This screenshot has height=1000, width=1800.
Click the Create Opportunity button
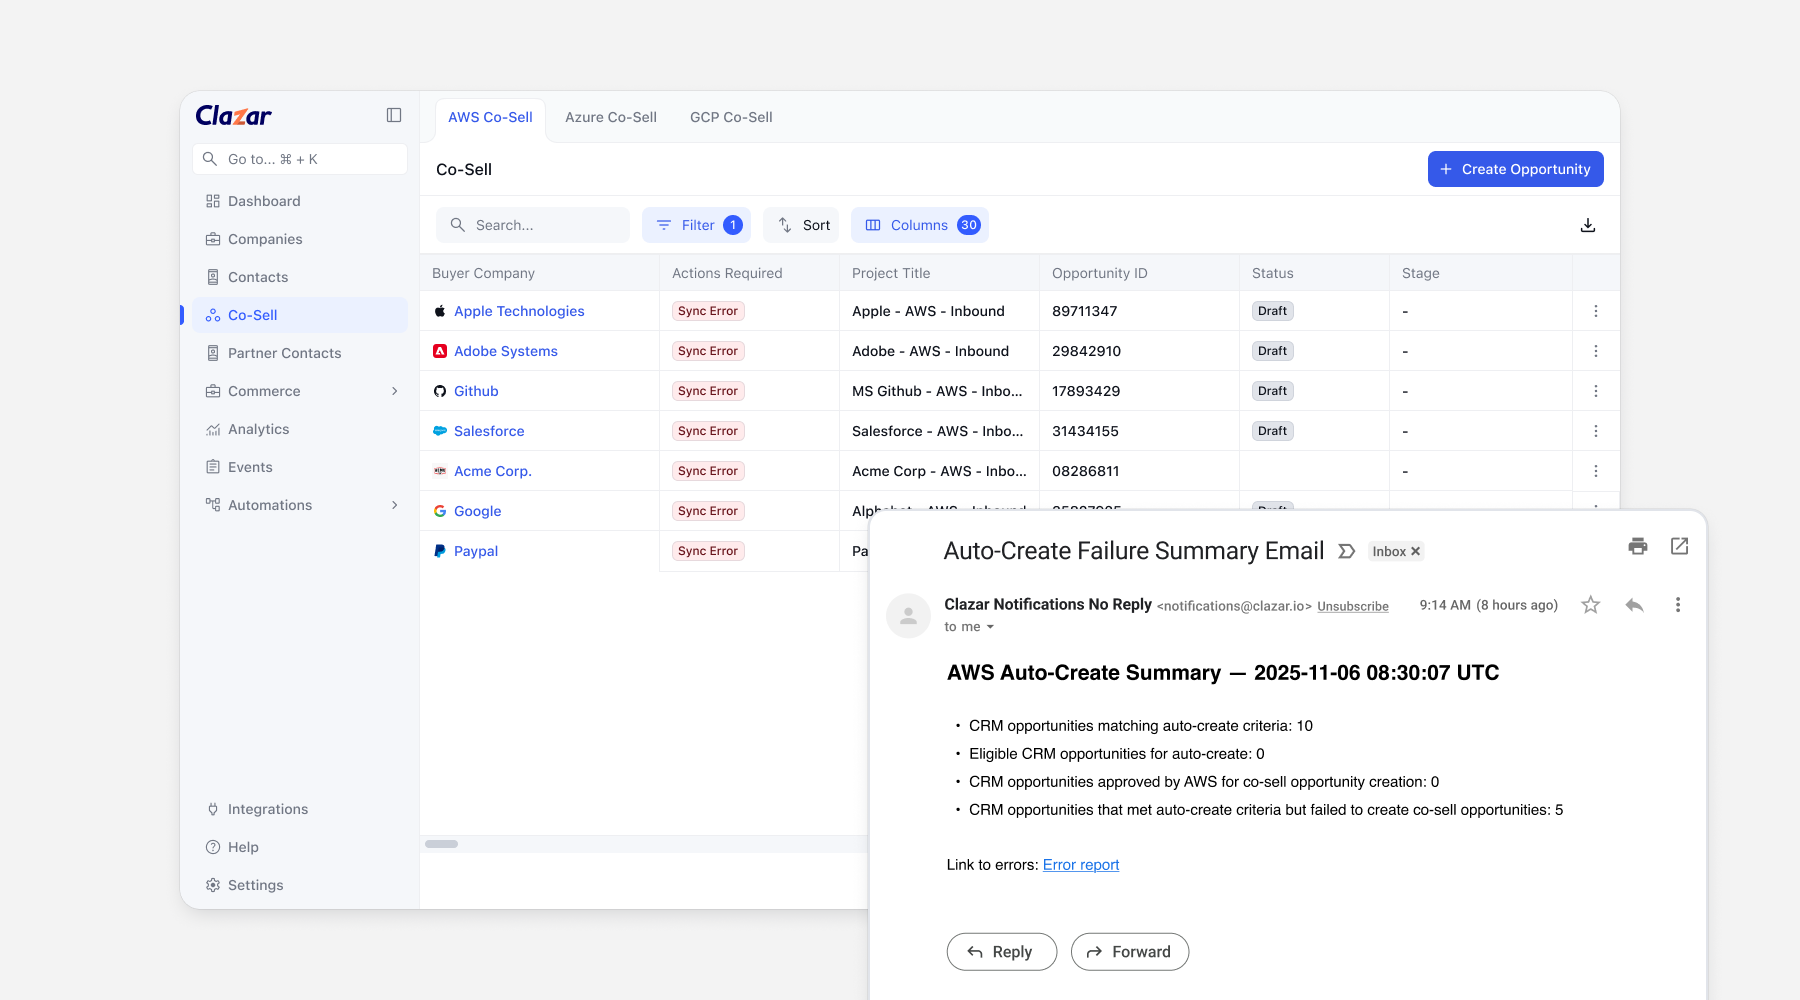1515,169
